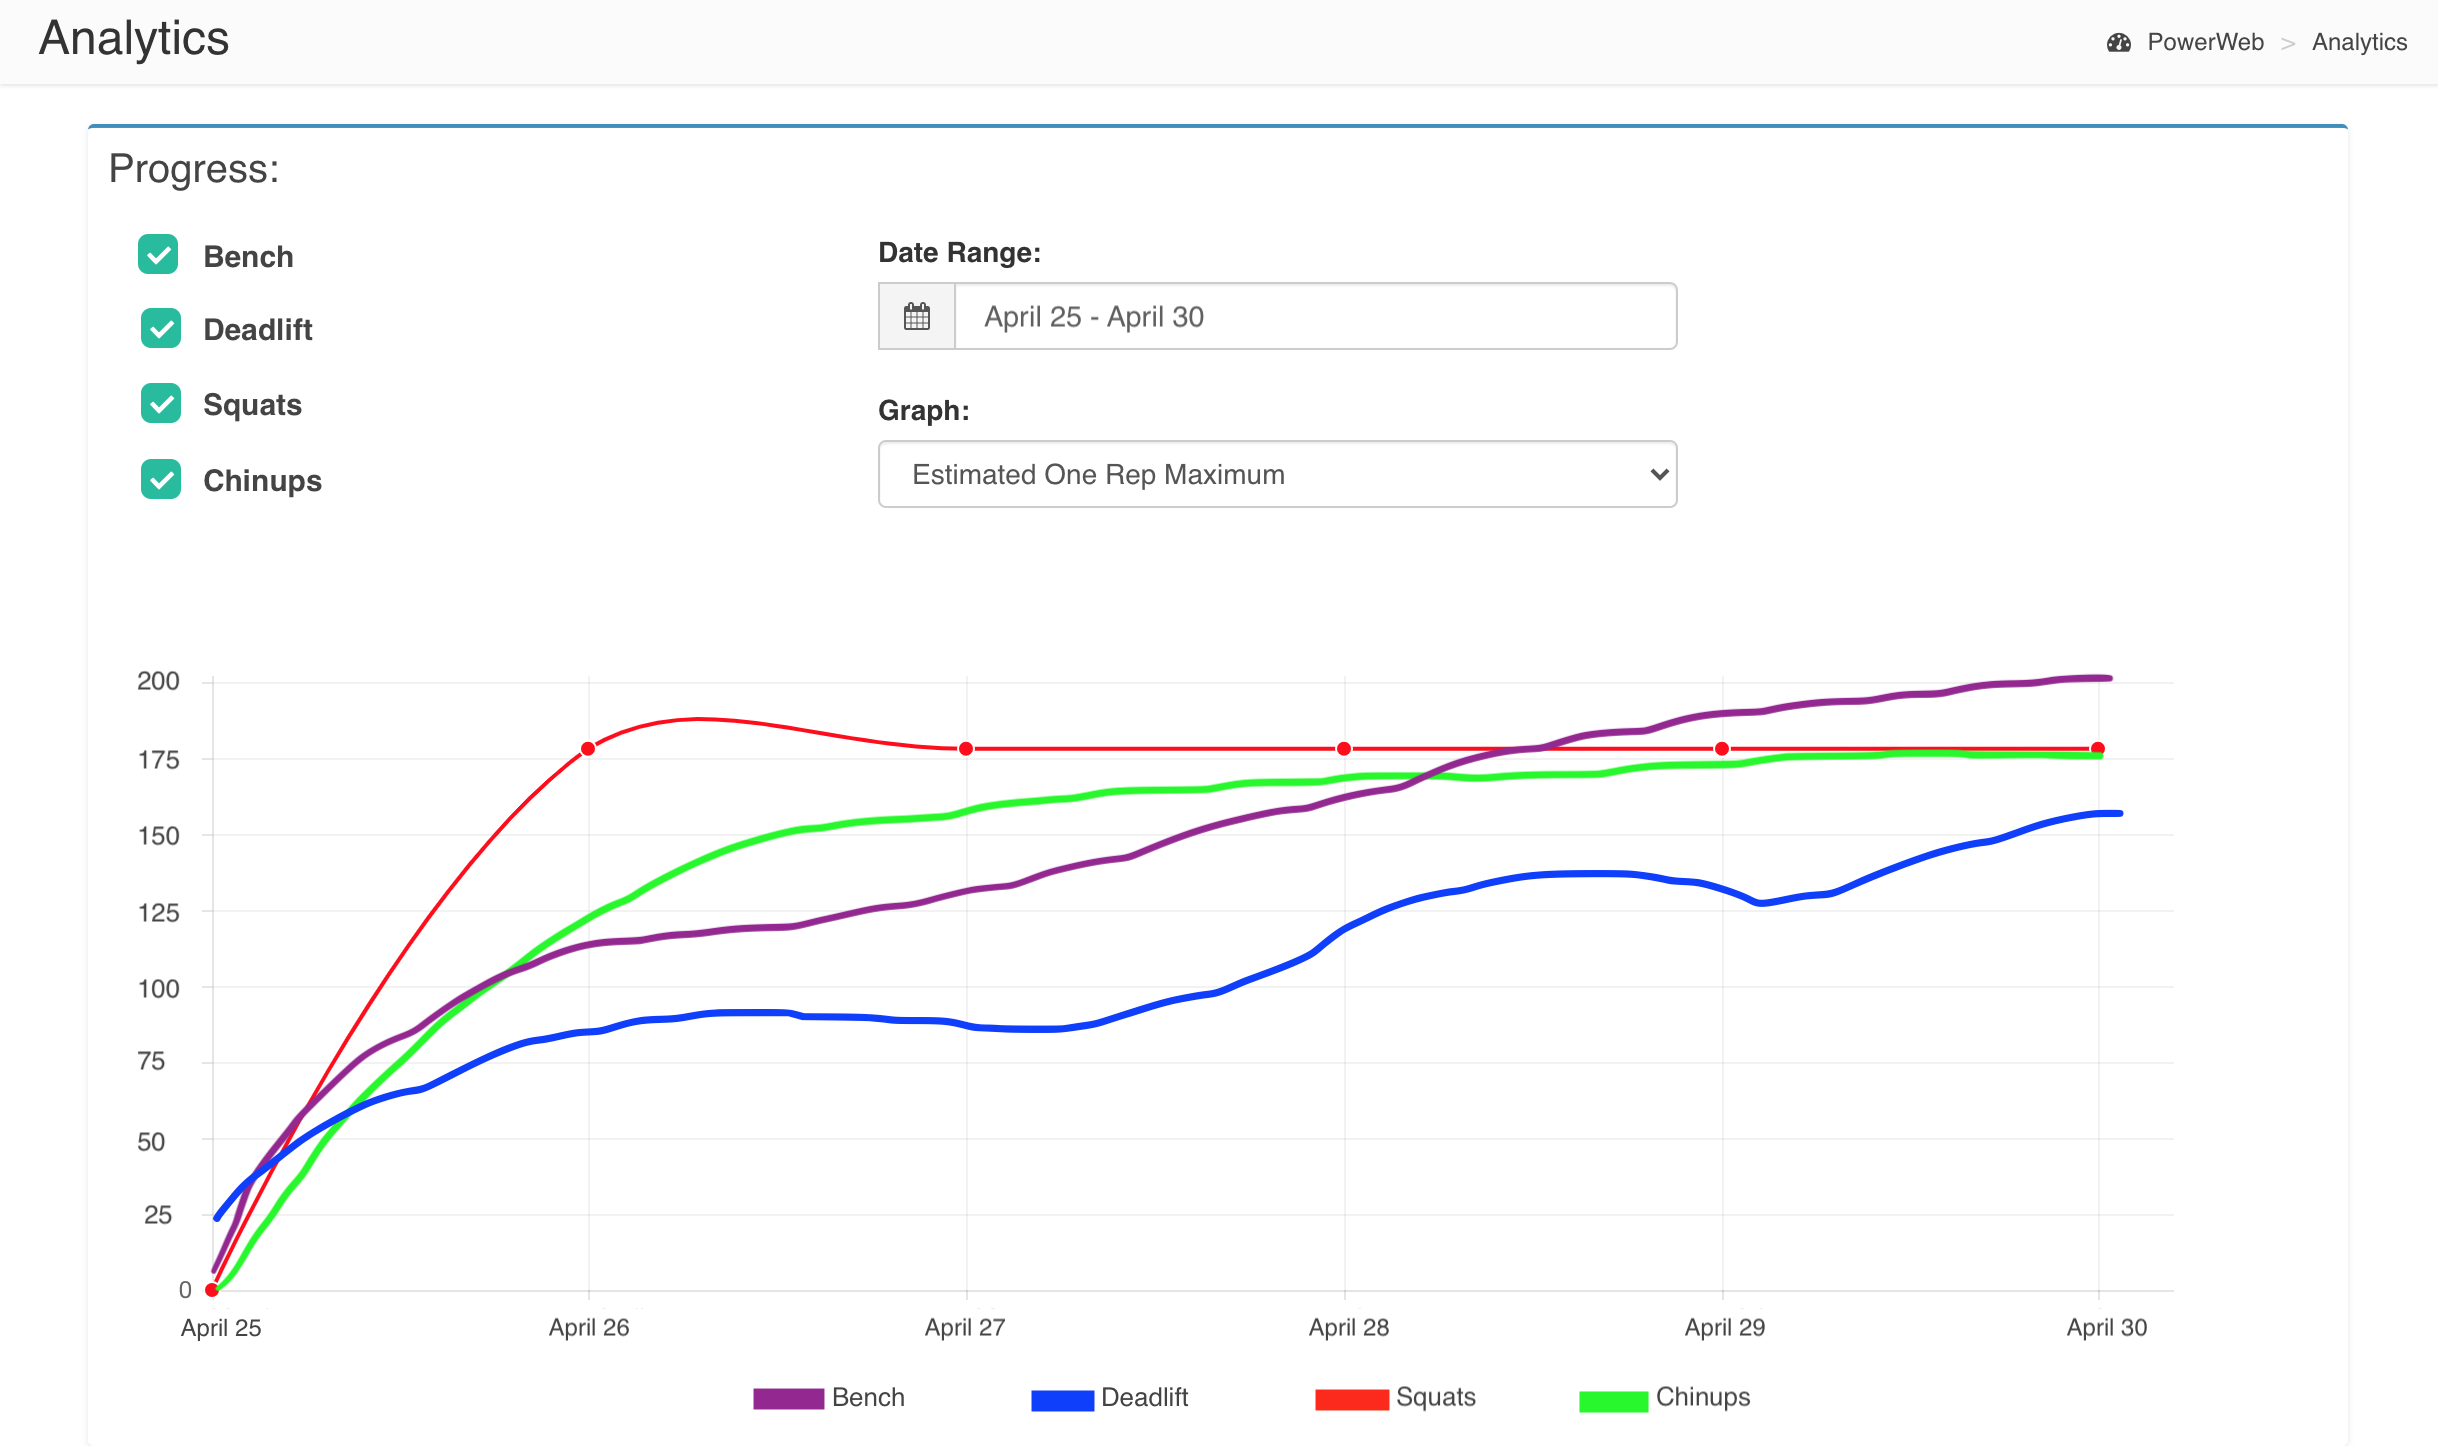Click the purple Bench legend swatch
This screenshot has width=2438, height=1446.
click(x=788, y=1398)
